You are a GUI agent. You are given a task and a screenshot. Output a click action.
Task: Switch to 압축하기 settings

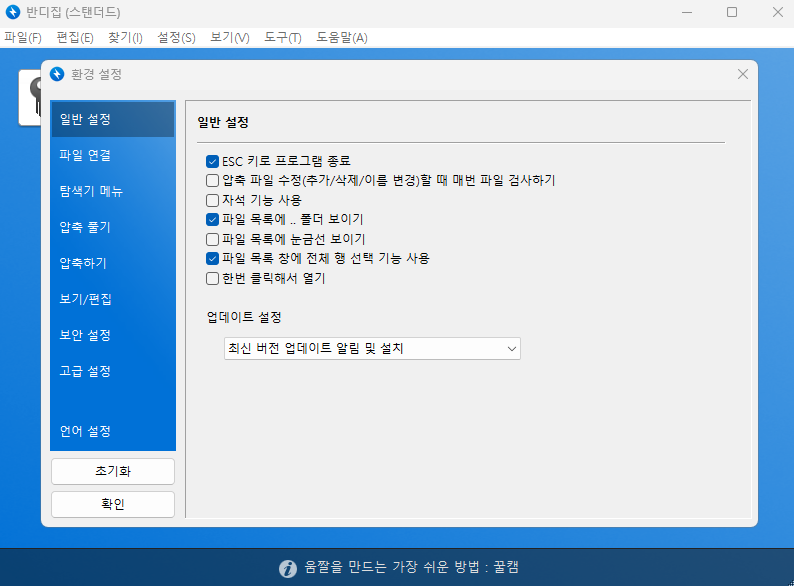point(113,263)
